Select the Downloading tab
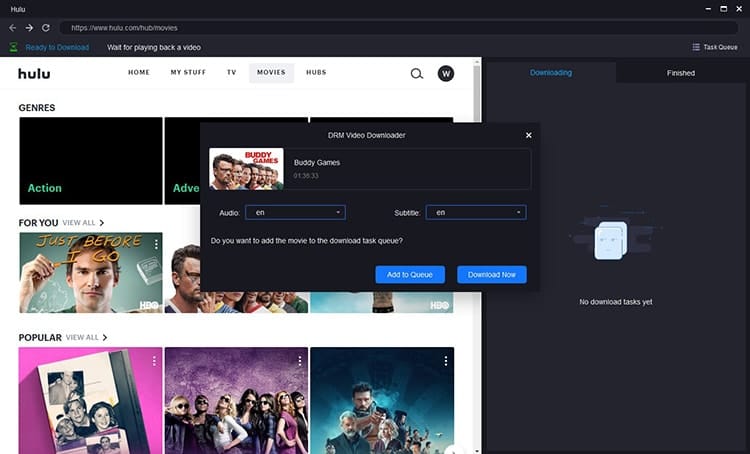750x454 pixels. (x=551, y=73)
